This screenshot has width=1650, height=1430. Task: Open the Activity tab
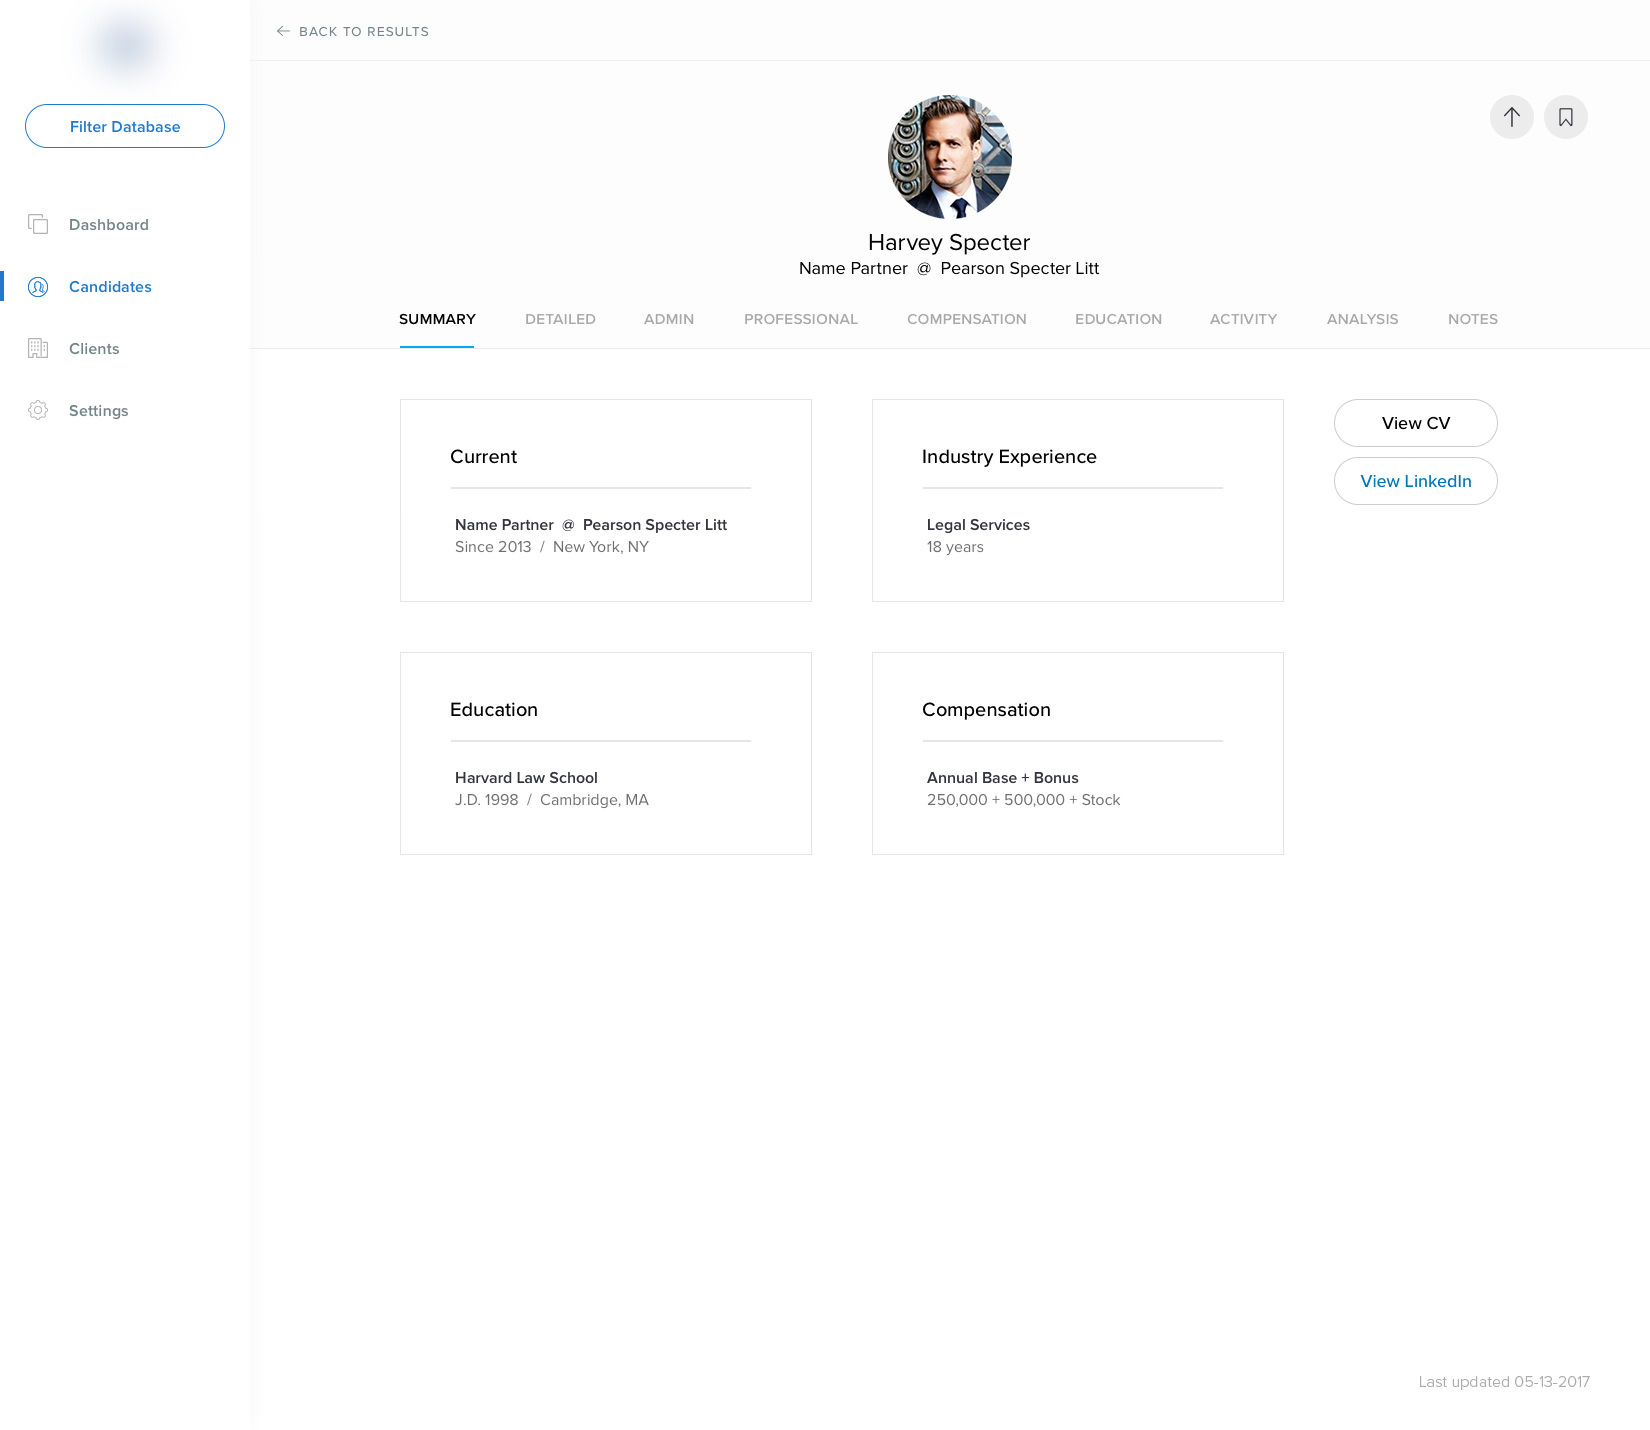click(1243, 319)
